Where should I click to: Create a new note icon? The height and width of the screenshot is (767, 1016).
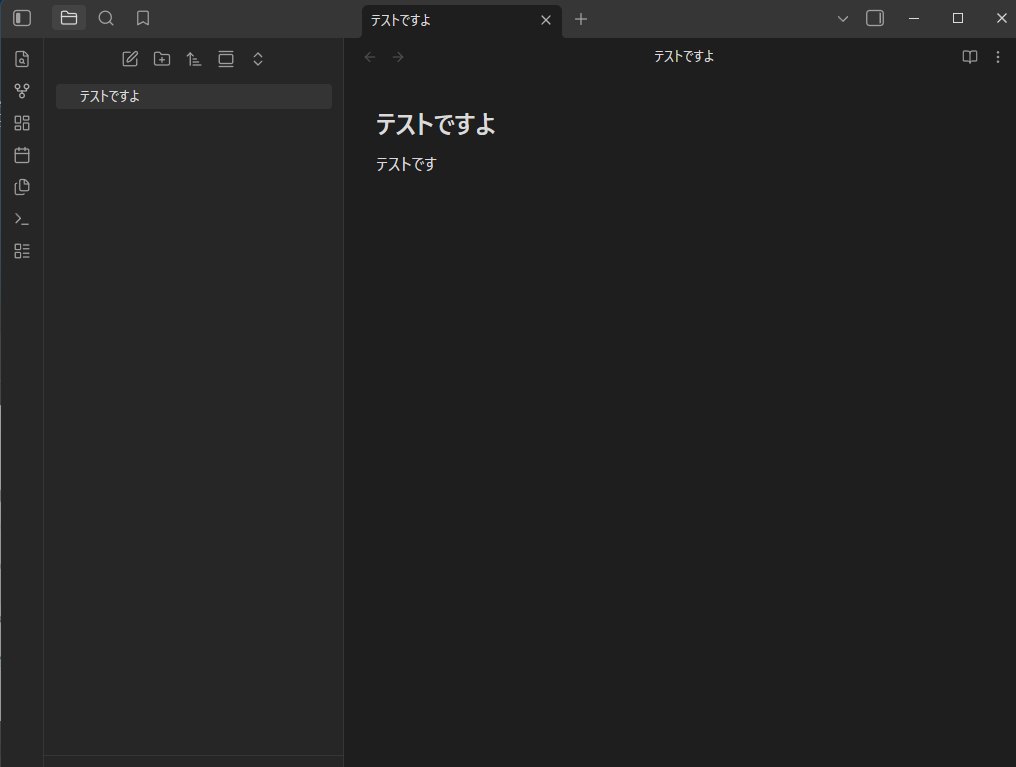(x=130, y=59)
